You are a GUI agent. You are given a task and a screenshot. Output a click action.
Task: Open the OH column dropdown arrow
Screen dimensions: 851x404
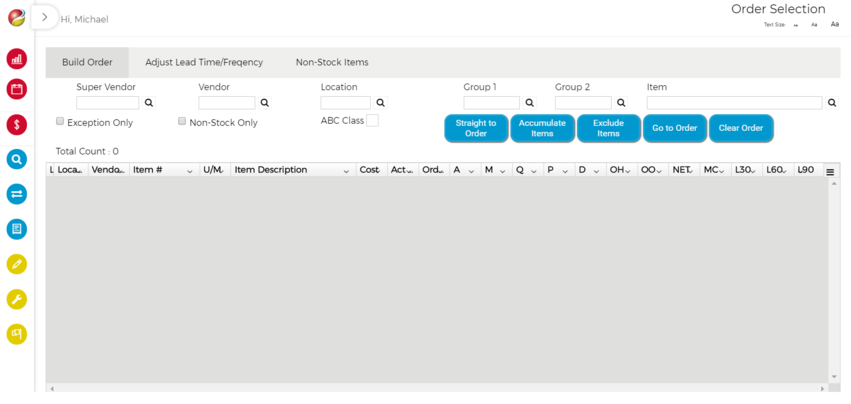(628, 171)
